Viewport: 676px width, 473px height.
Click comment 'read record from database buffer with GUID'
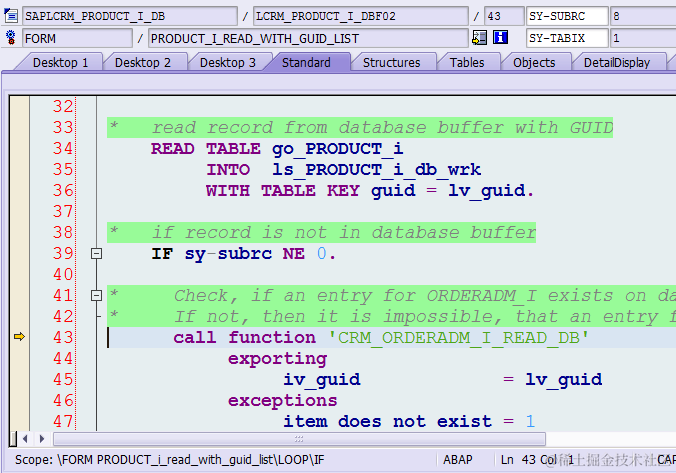pyautogui.click(x=382, y=128)
